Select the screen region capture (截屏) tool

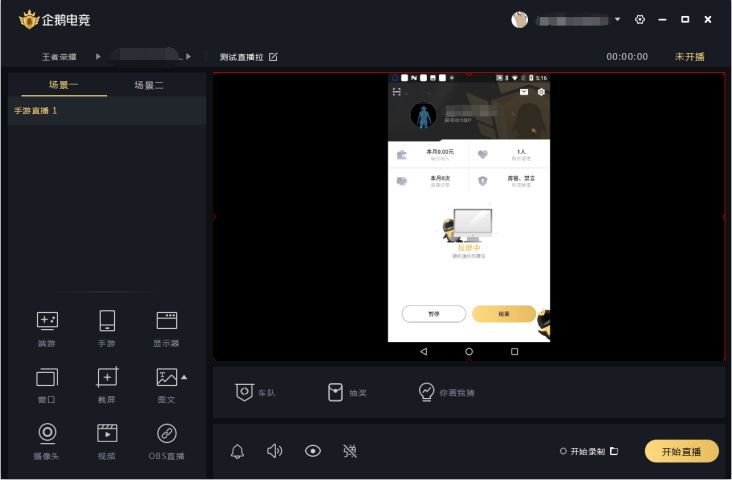tap(106, 384)
